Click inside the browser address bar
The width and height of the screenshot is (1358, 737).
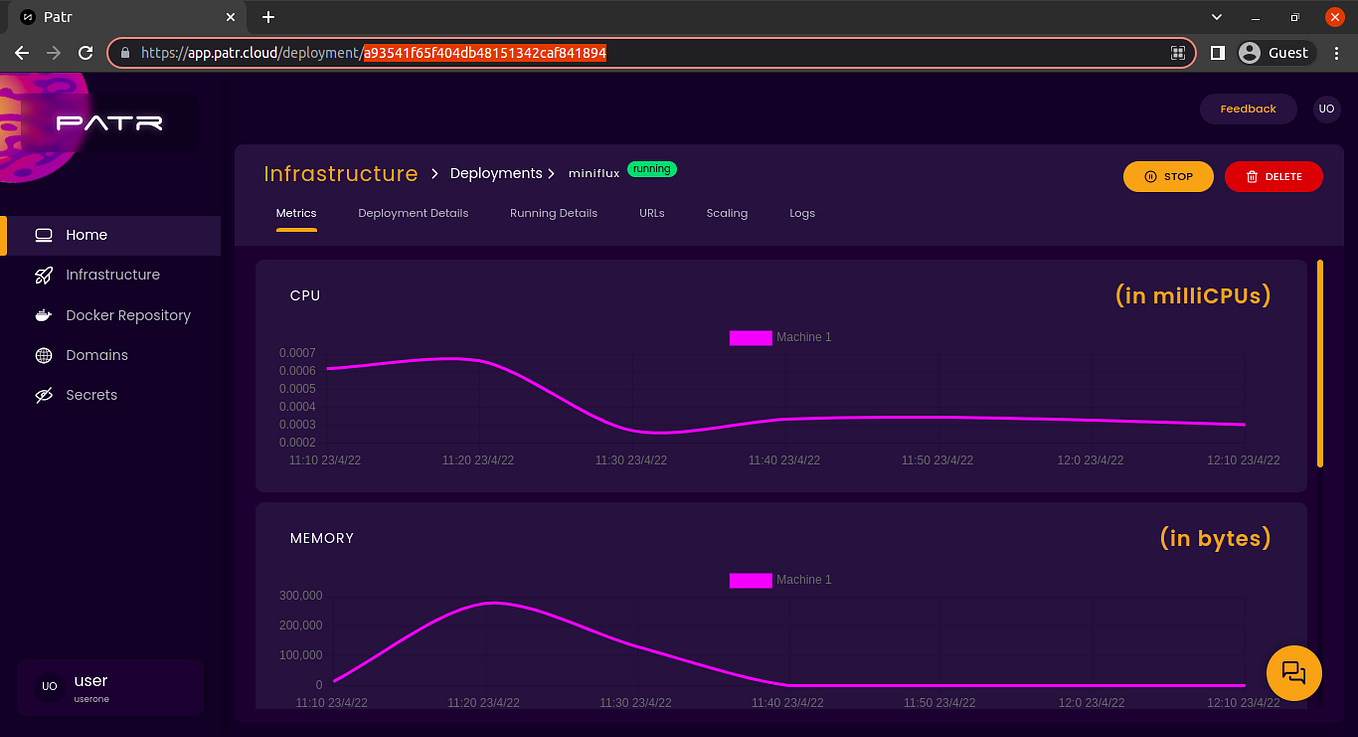click(600, 53)
